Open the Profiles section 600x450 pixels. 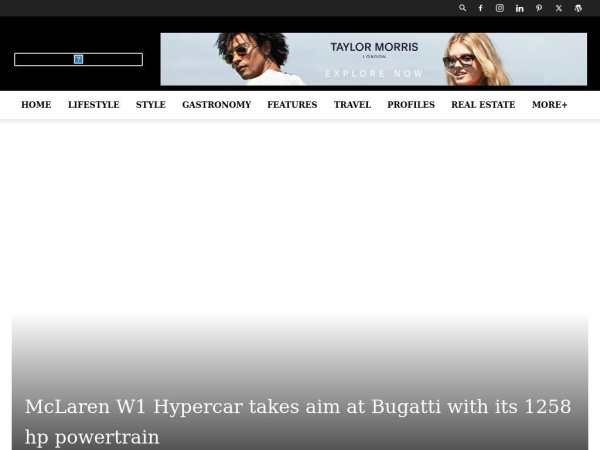(x=411, y=105)
